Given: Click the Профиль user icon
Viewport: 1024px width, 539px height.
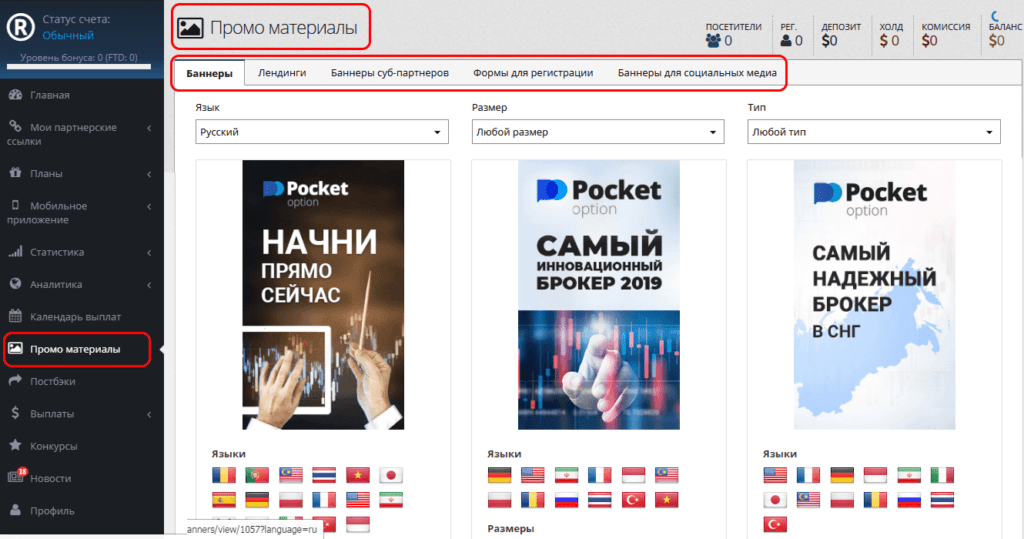Looking at the screenshot, I should [15, 510].
